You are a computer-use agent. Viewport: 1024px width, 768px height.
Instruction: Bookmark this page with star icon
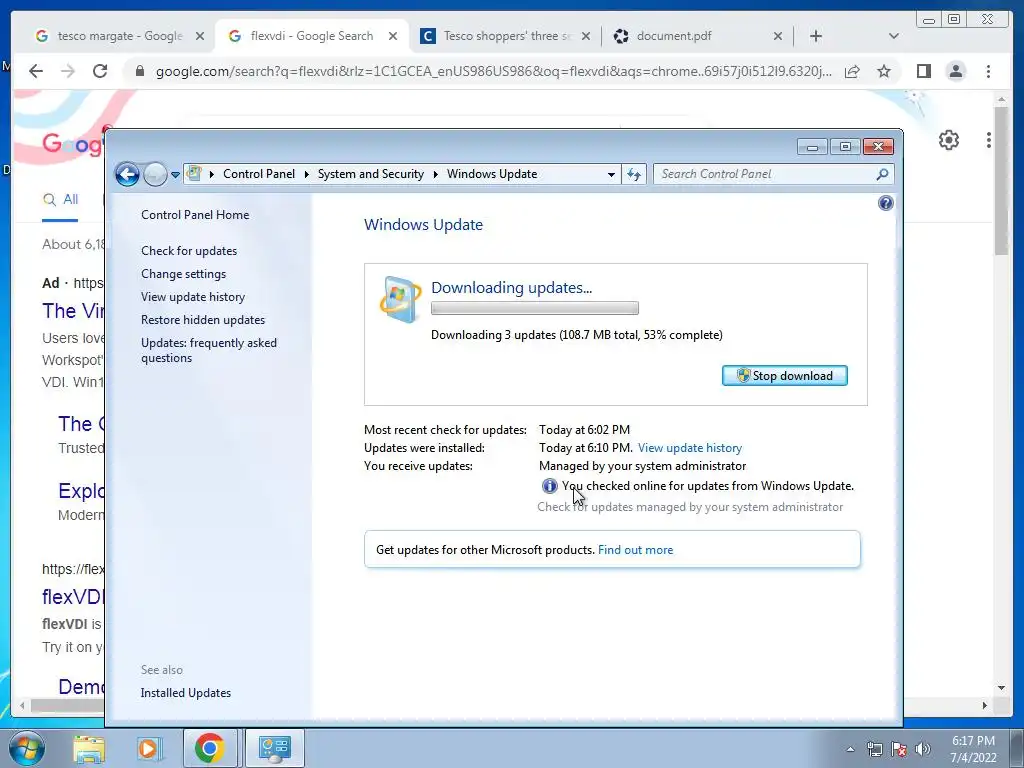[x=884, y=71]
